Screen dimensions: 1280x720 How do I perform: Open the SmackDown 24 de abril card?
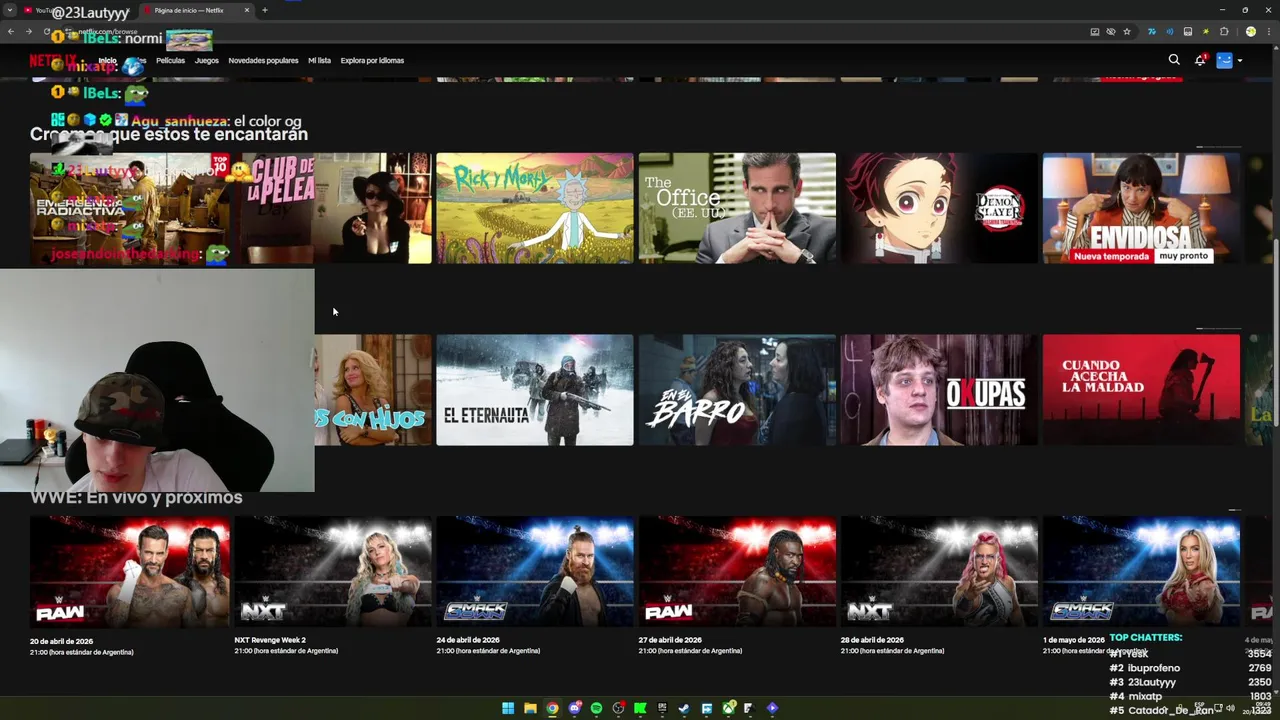(535, 572)
